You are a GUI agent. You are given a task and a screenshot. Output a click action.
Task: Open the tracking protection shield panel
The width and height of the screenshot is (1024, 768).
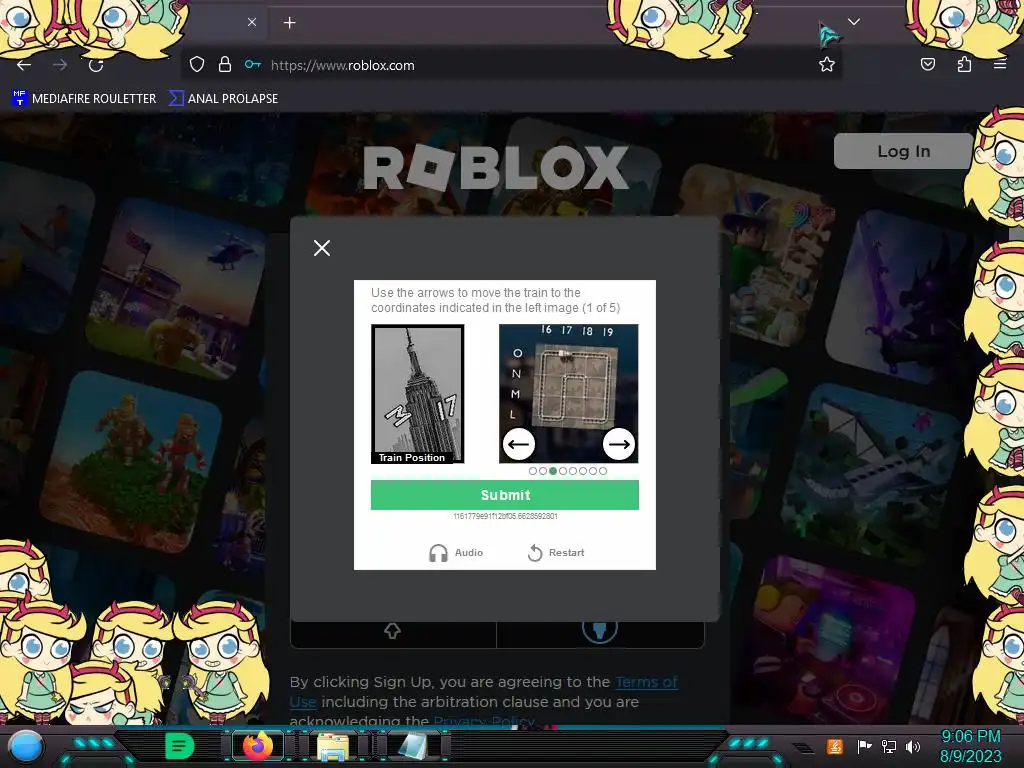pos(197,65)
